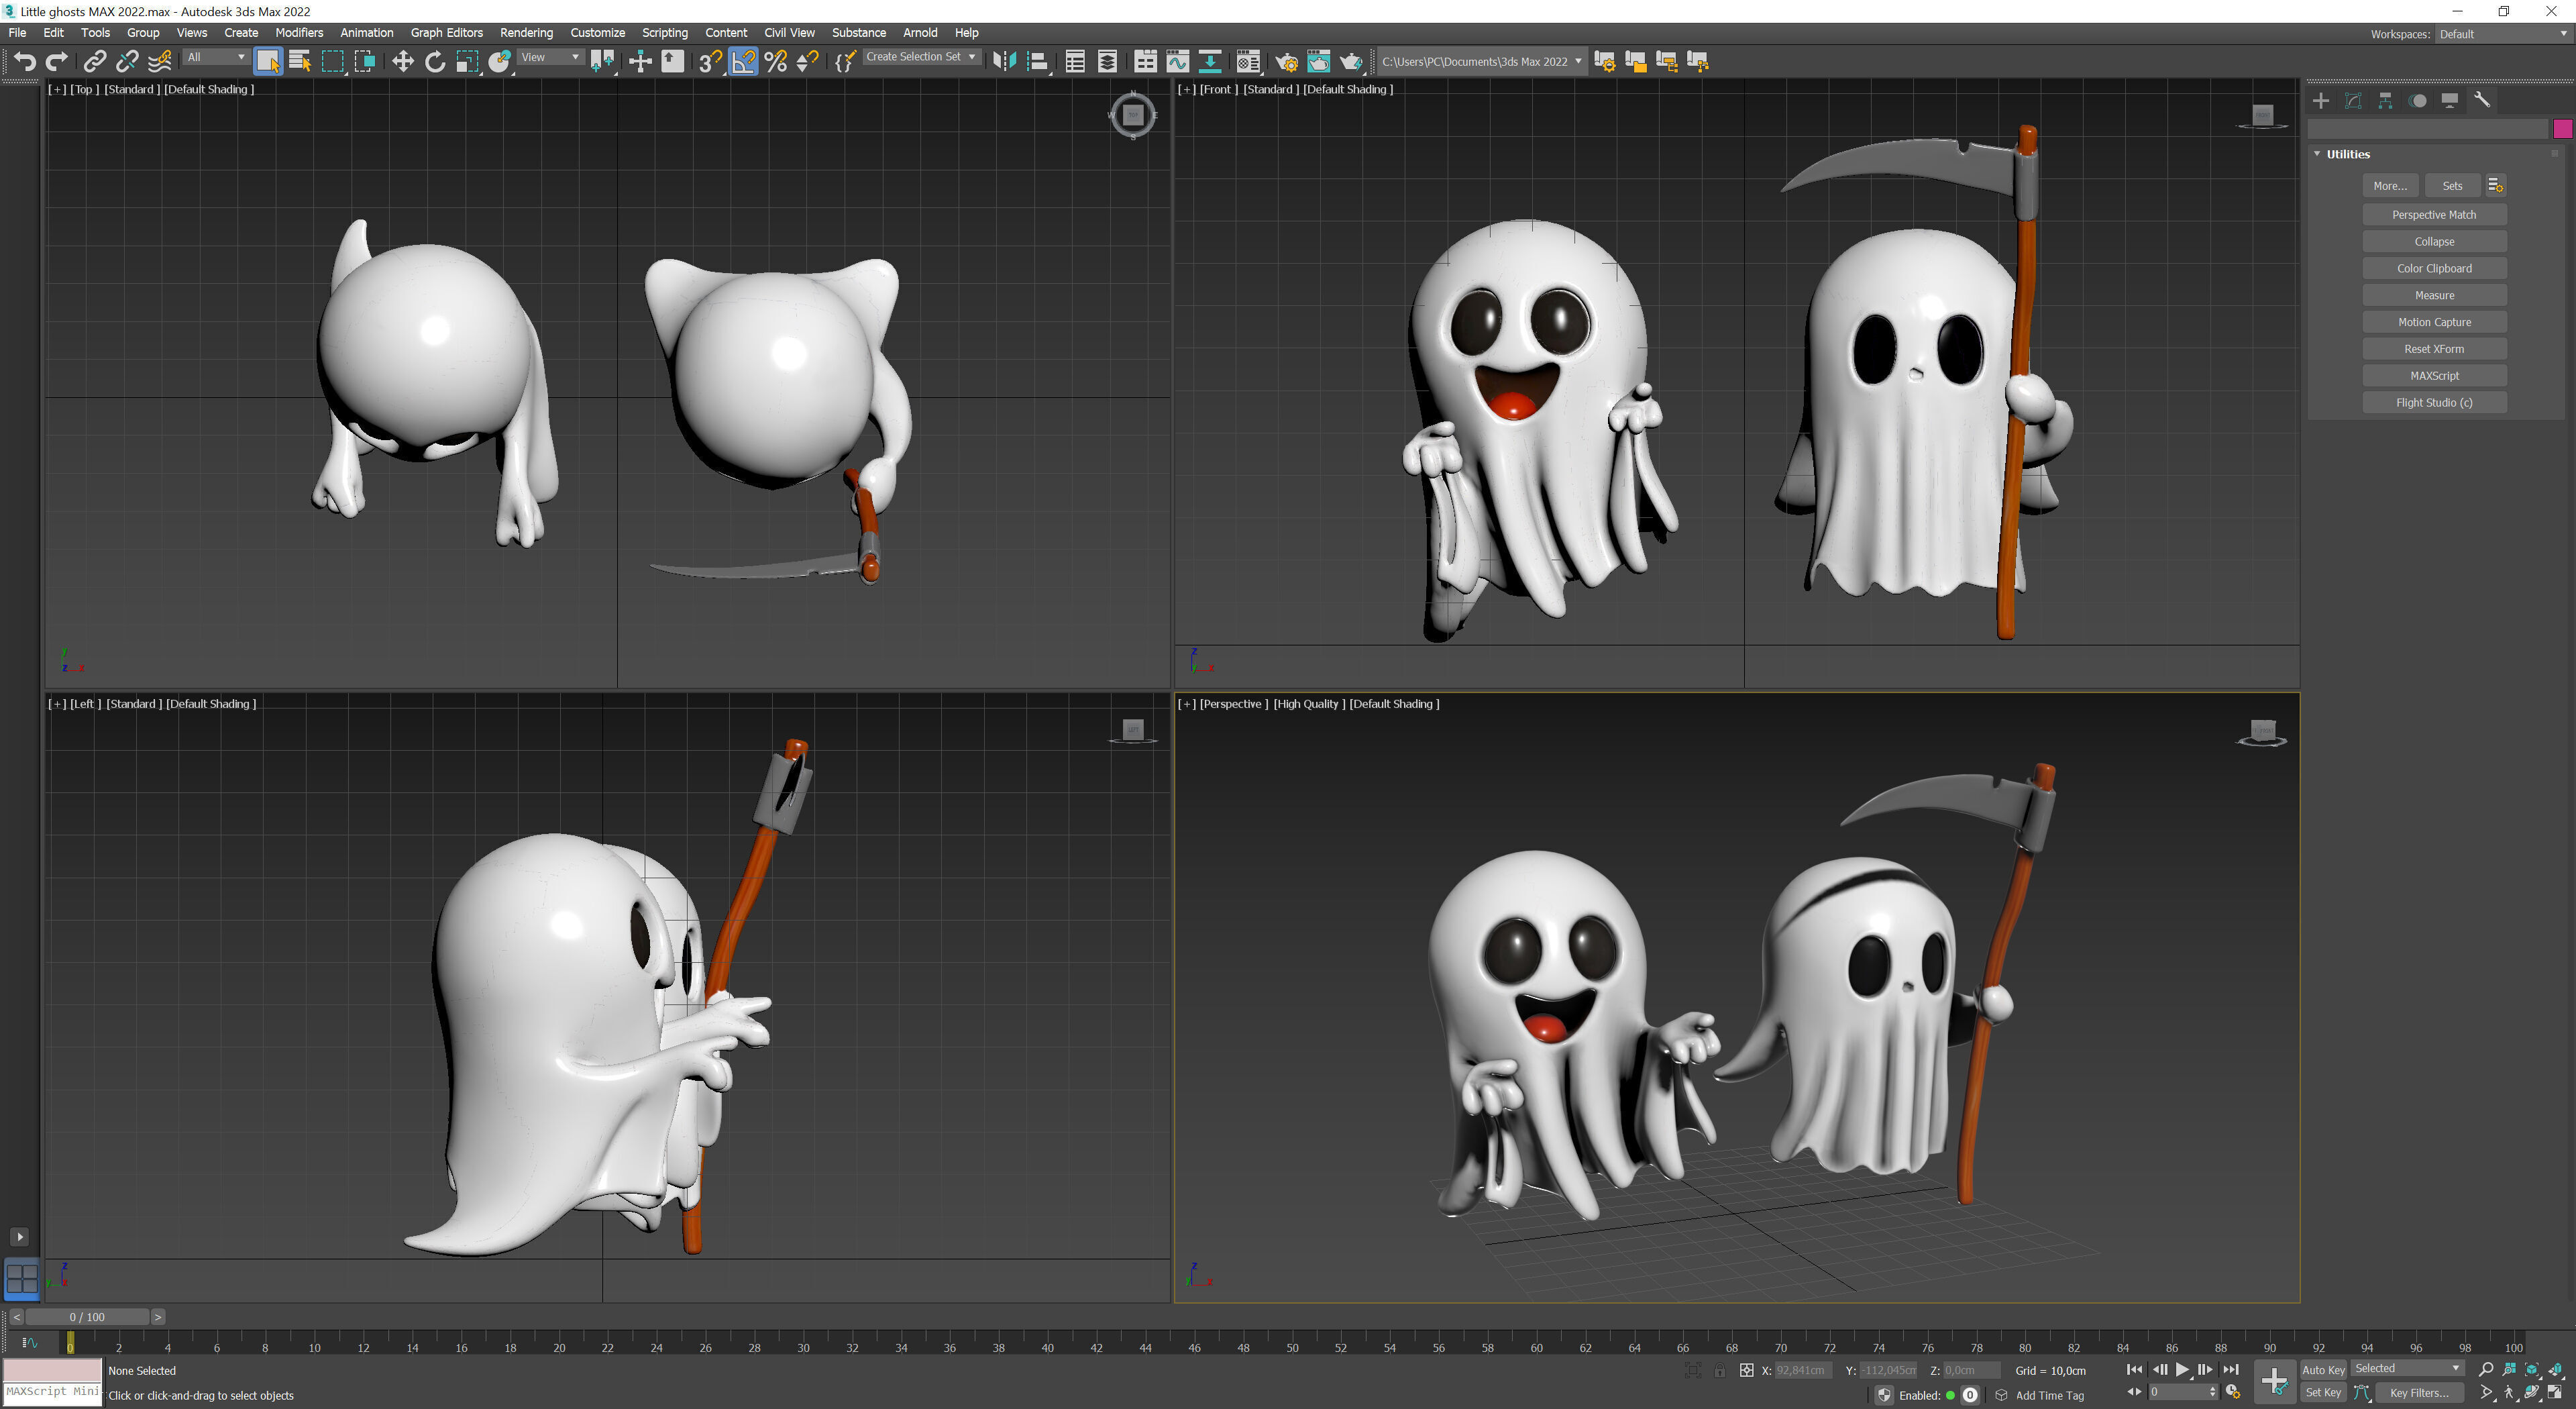Open the Rendering menu

526,33
